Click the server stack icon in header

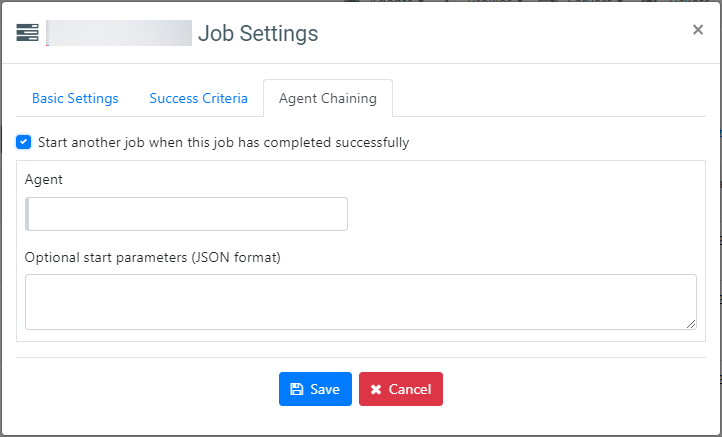[27, 33]
